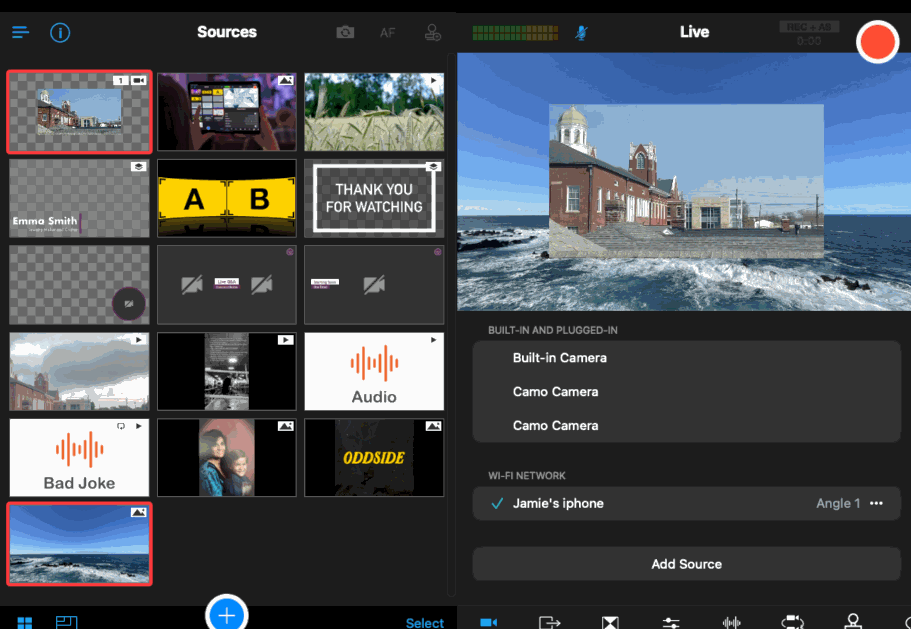Select the picture-in-picture building source thumbnail
This screenshot has height=629, width=911.
[80, 112]
